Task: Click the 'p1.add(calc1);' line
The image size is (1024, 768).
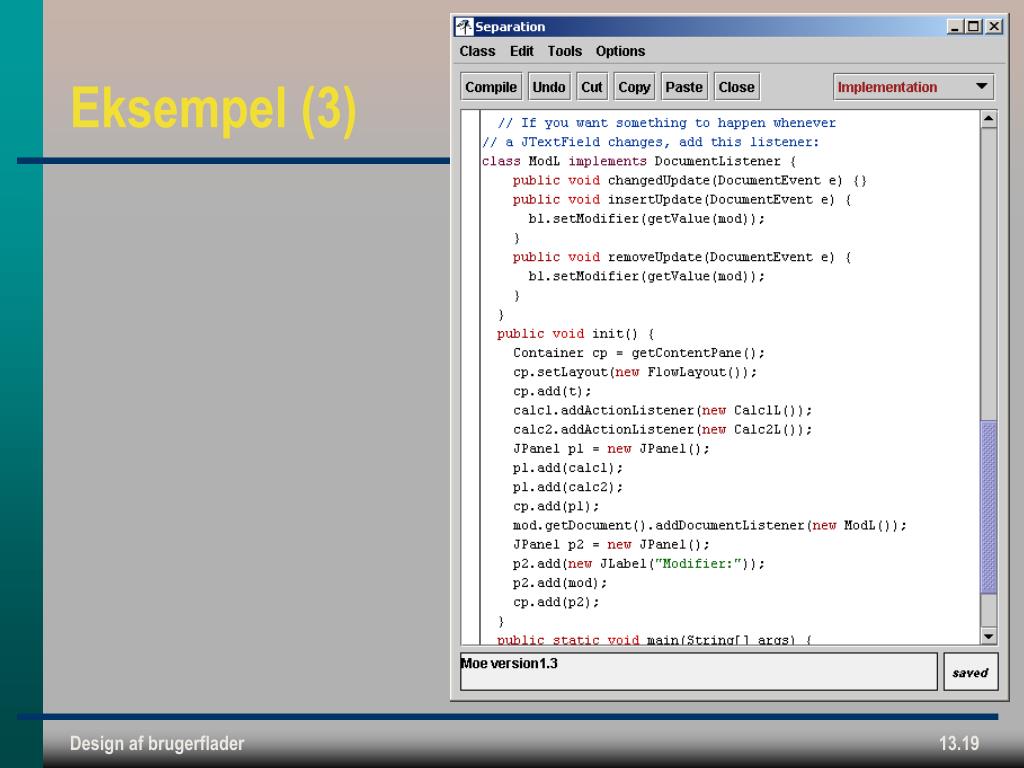Action: (568, 468)
